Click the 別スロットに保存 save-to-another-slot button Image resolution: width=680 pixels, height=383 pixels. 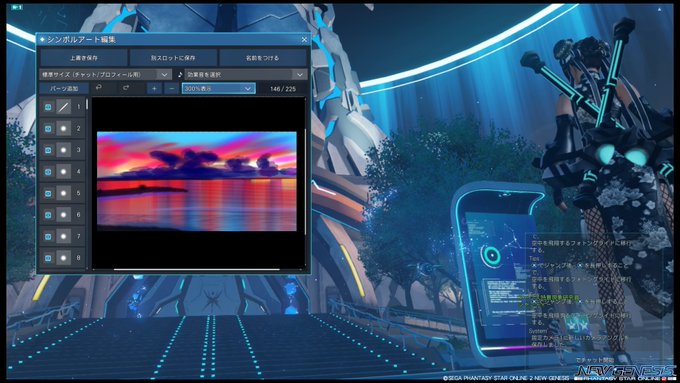pyautogui.click(x=173, y=58)
